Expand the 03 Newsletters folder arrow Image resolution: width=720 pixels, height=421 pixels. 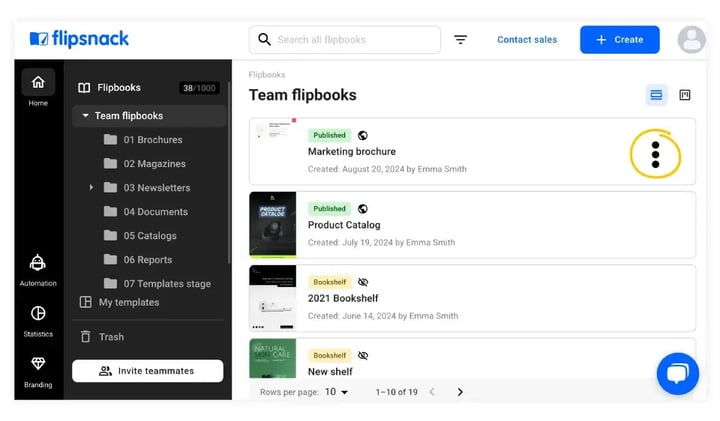click(x=91, y=187)
